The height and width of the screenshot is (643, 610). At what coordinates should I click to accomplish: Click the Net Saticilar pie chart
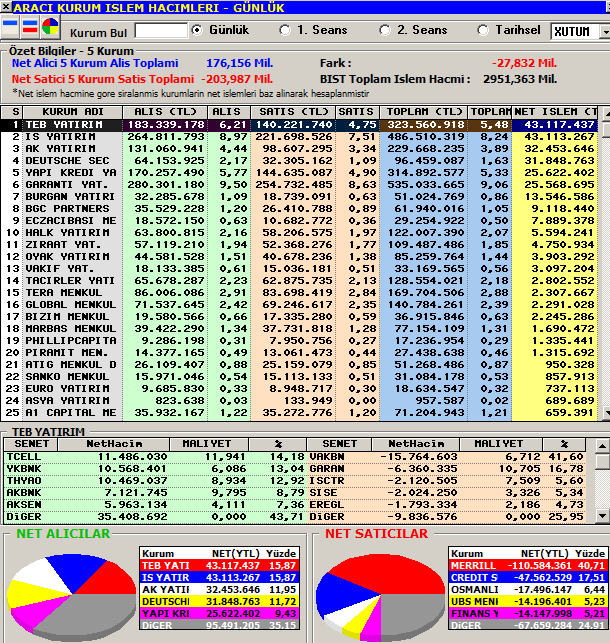pos(380,598)
